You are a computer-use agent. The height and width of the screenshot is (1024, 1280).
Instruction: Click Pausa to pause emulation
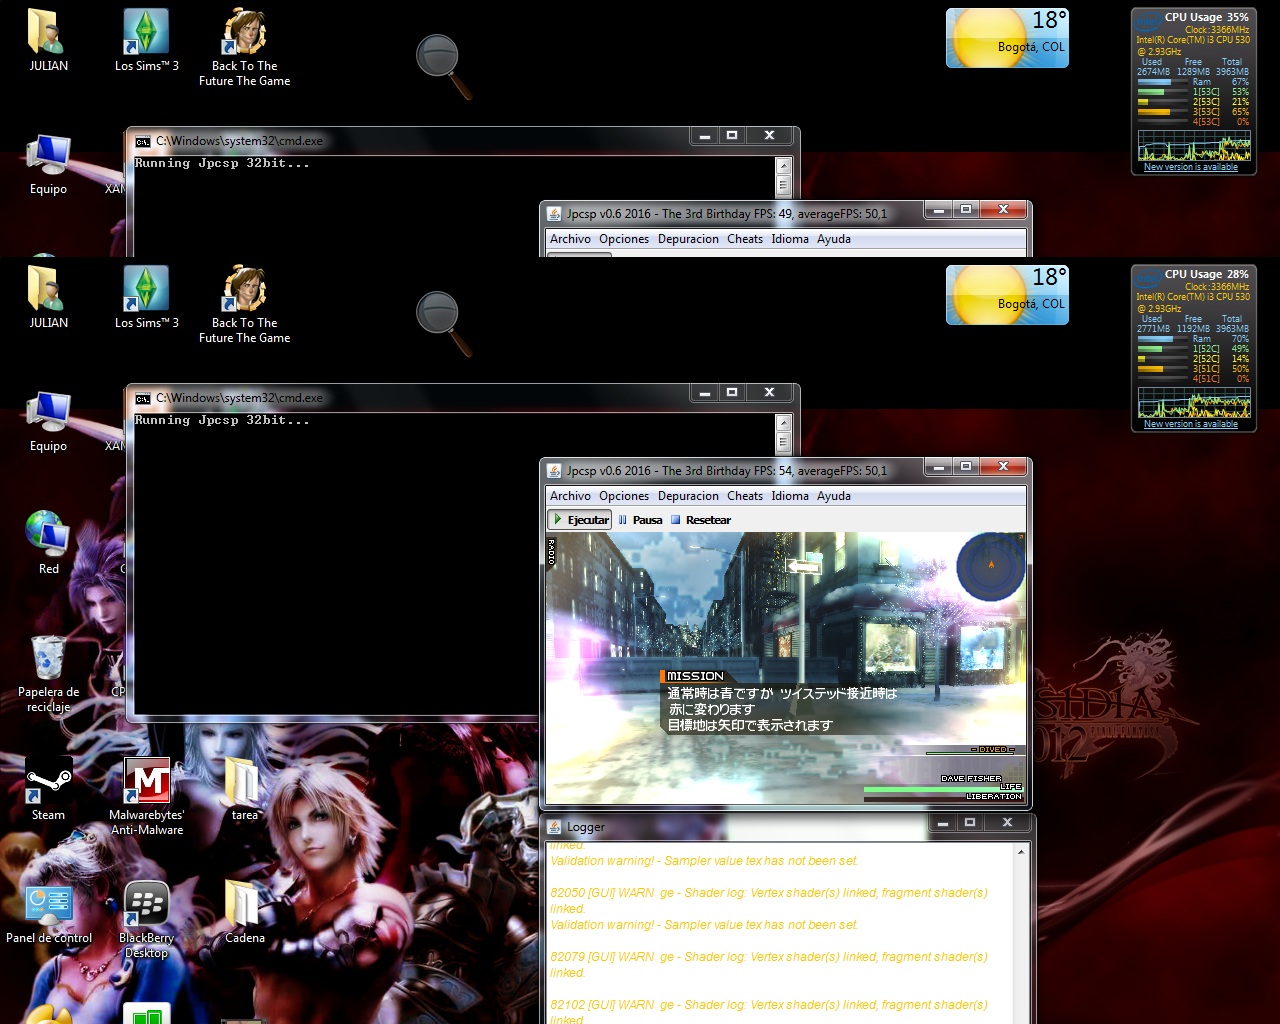pyautogui.click(x=640, y=520)
